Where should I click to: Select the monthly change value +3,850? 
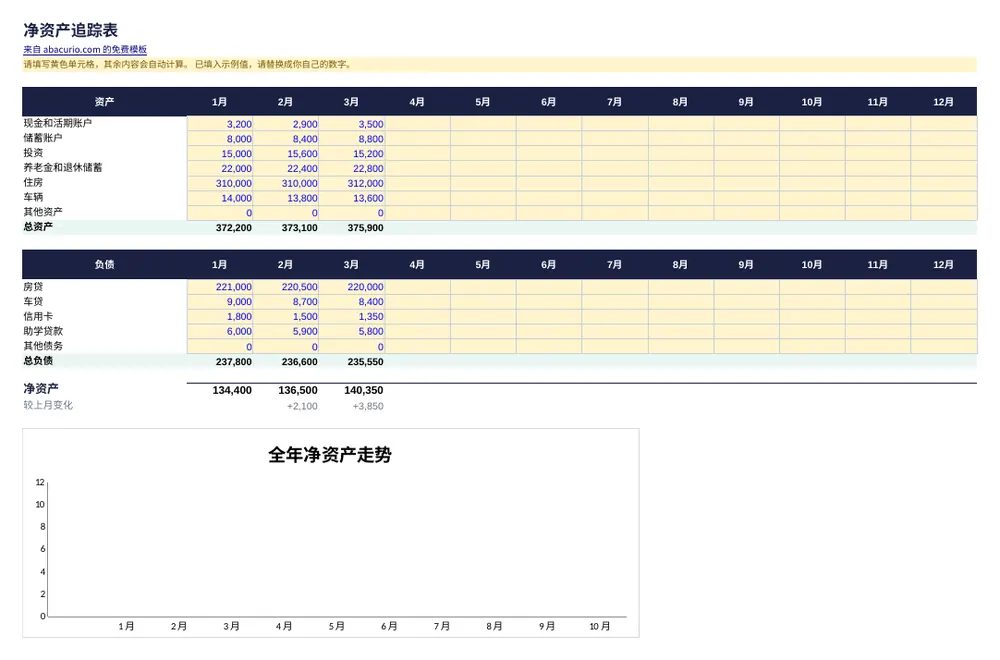tap(368, 406)
